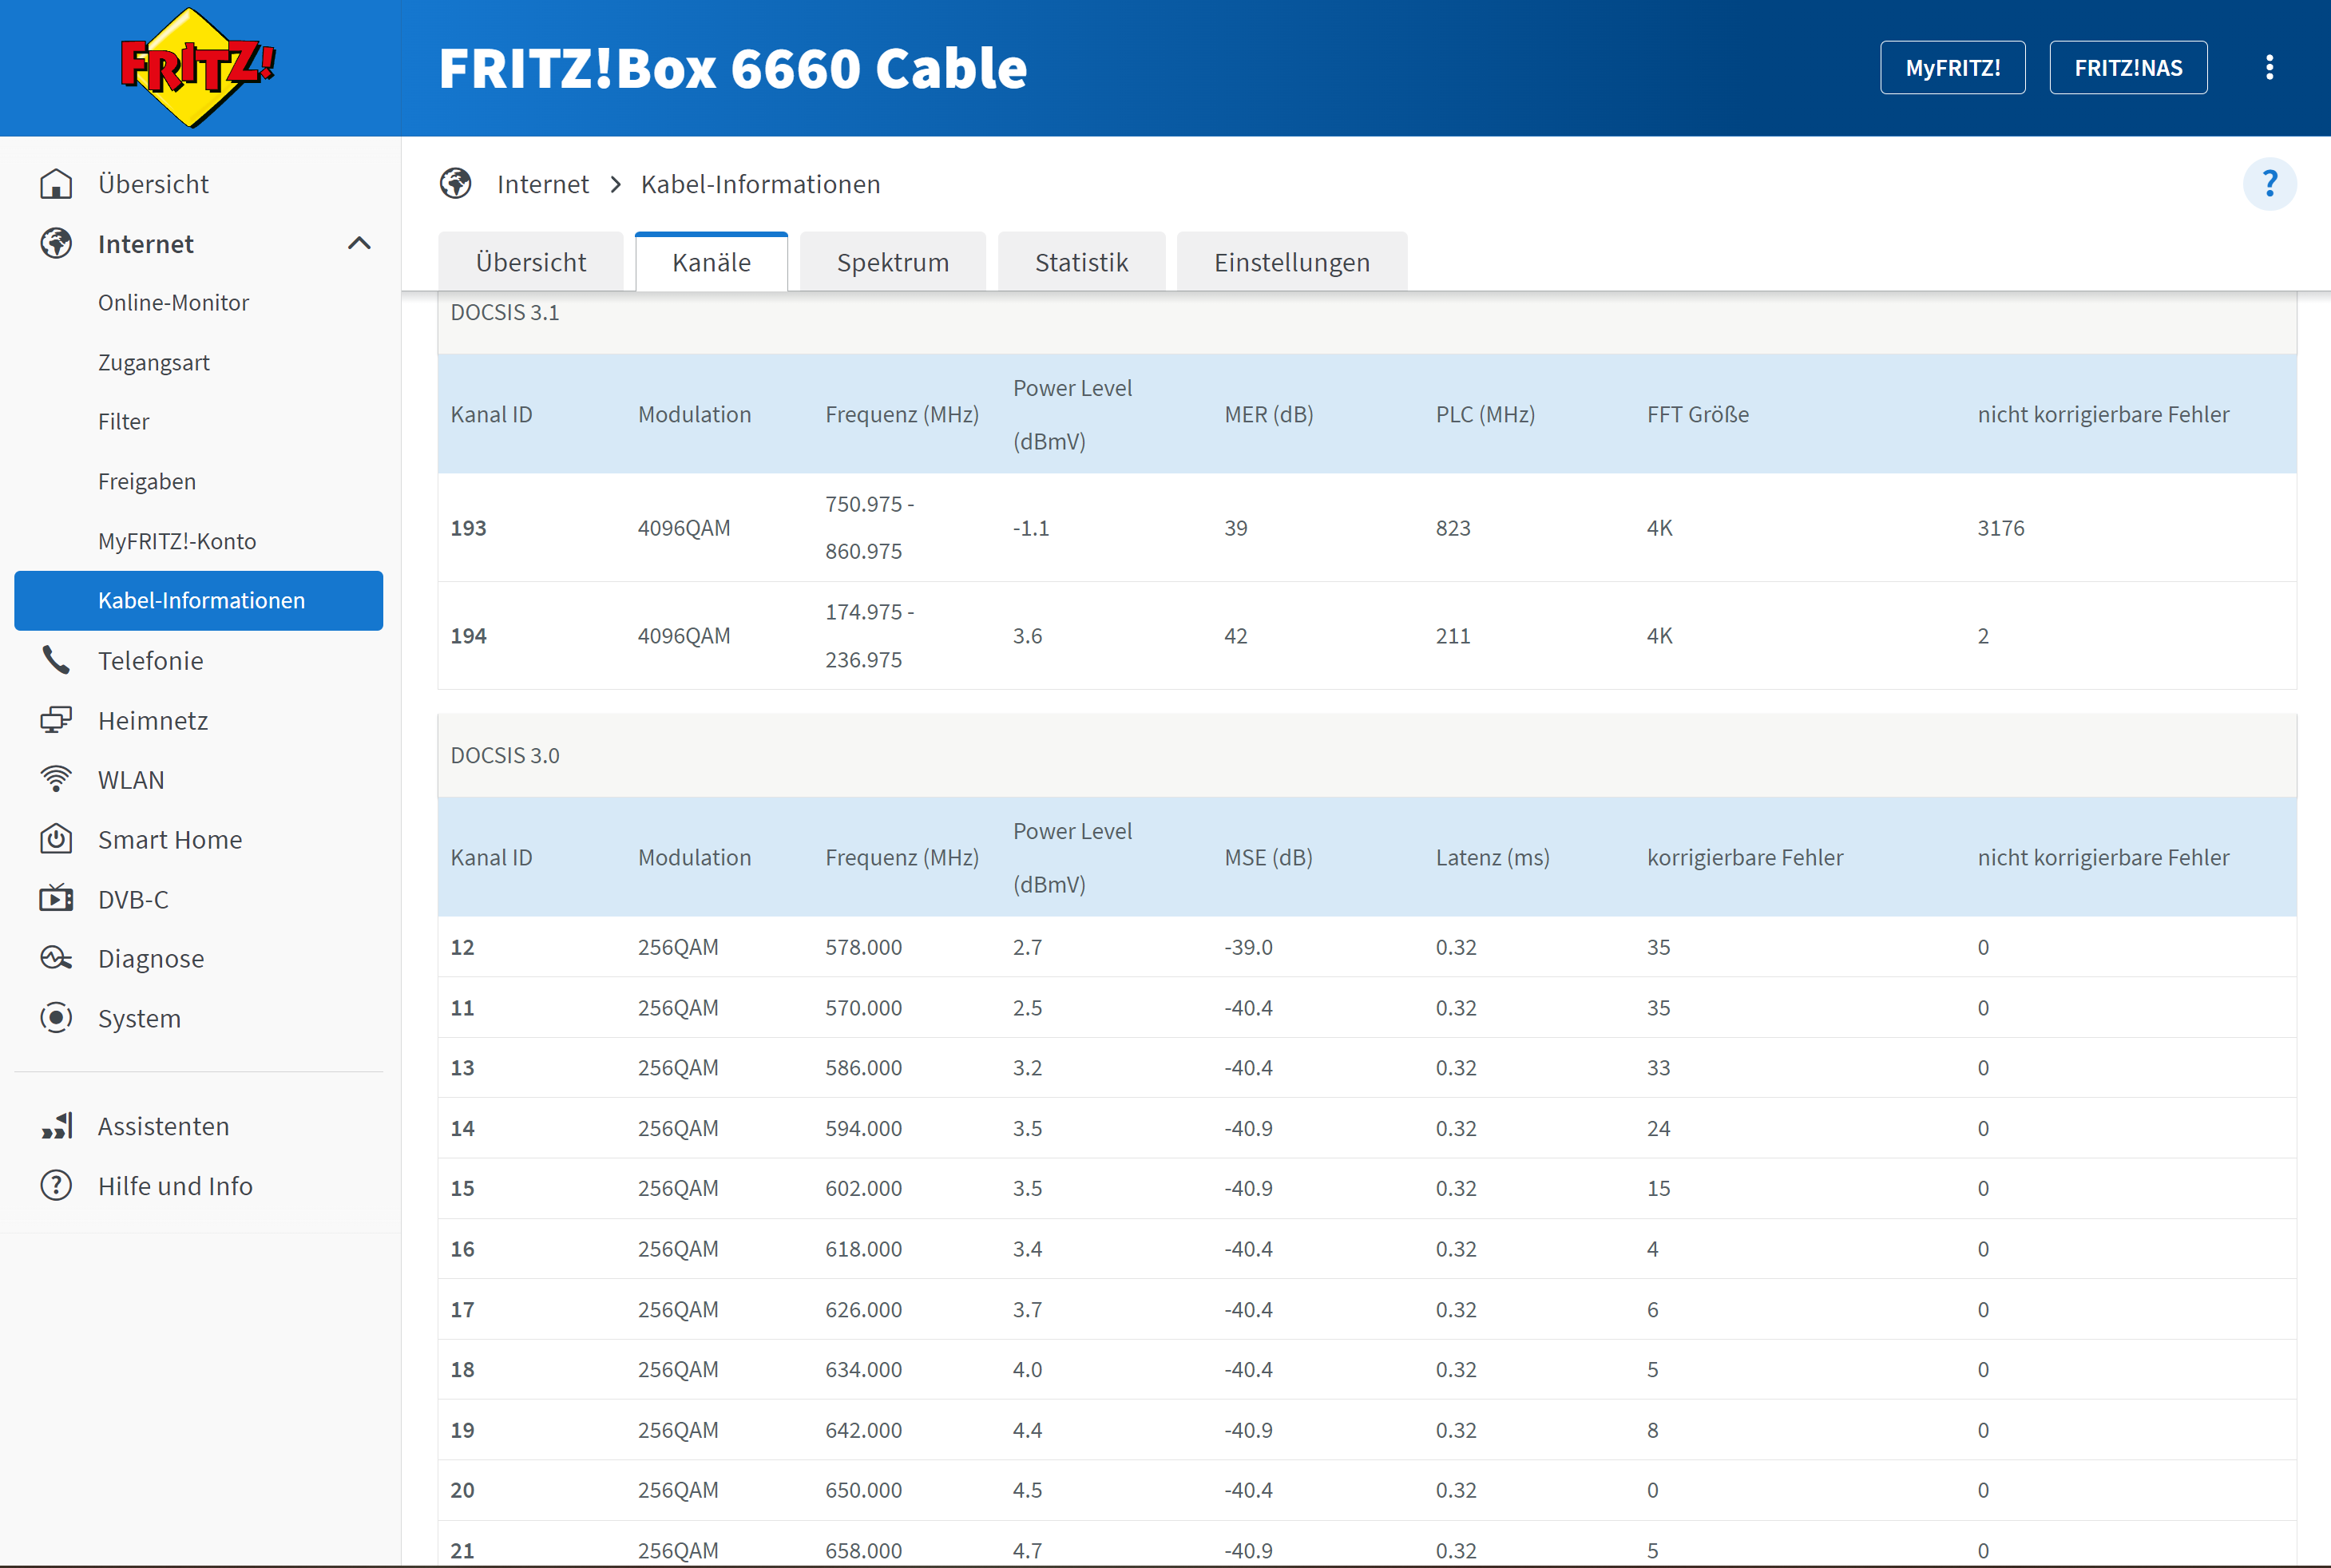Click the MSE (dB) column header
Image resolution: width=2331 pixels, height=1568 pixels.
coord(1269,857)
